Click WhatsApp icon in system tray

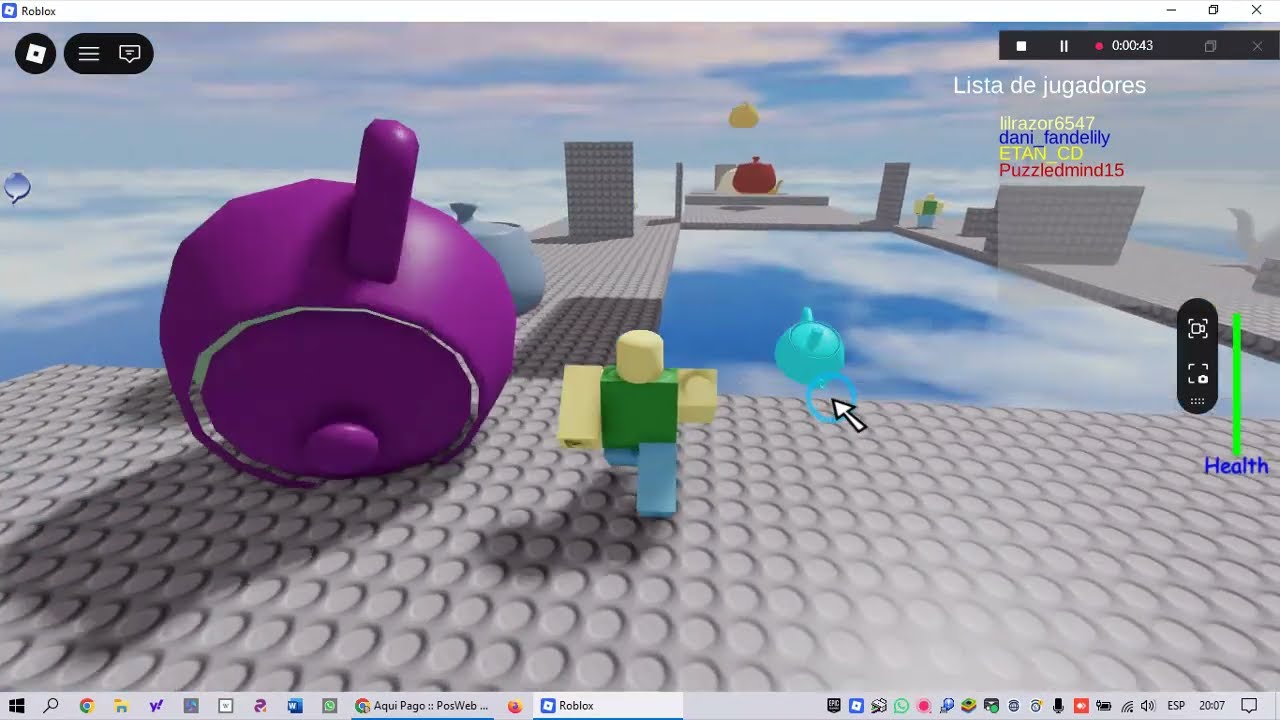(901, 706)
